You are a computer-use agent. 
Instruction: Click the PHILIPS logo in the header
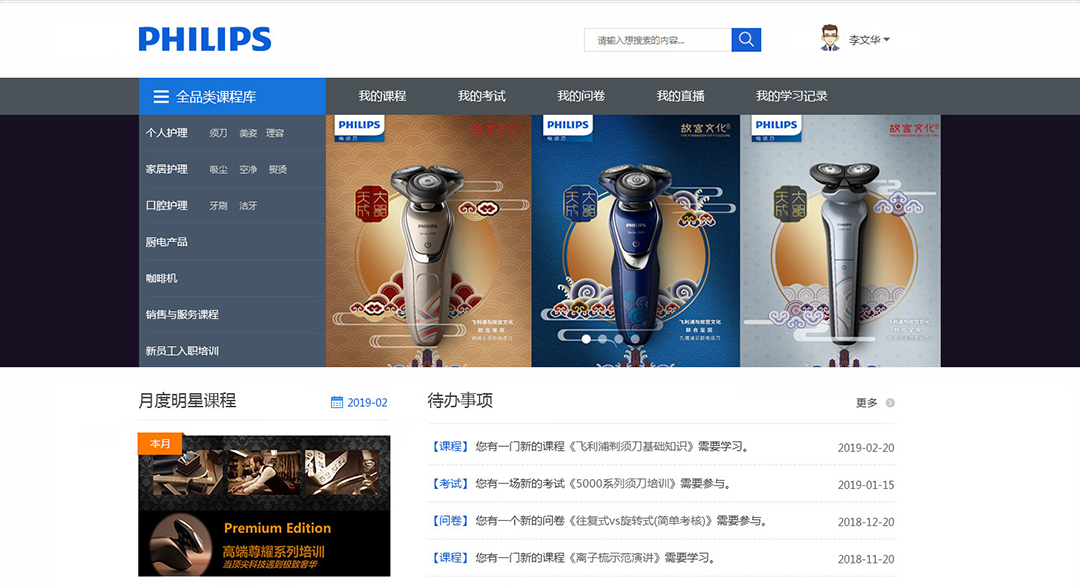[205, 39]
